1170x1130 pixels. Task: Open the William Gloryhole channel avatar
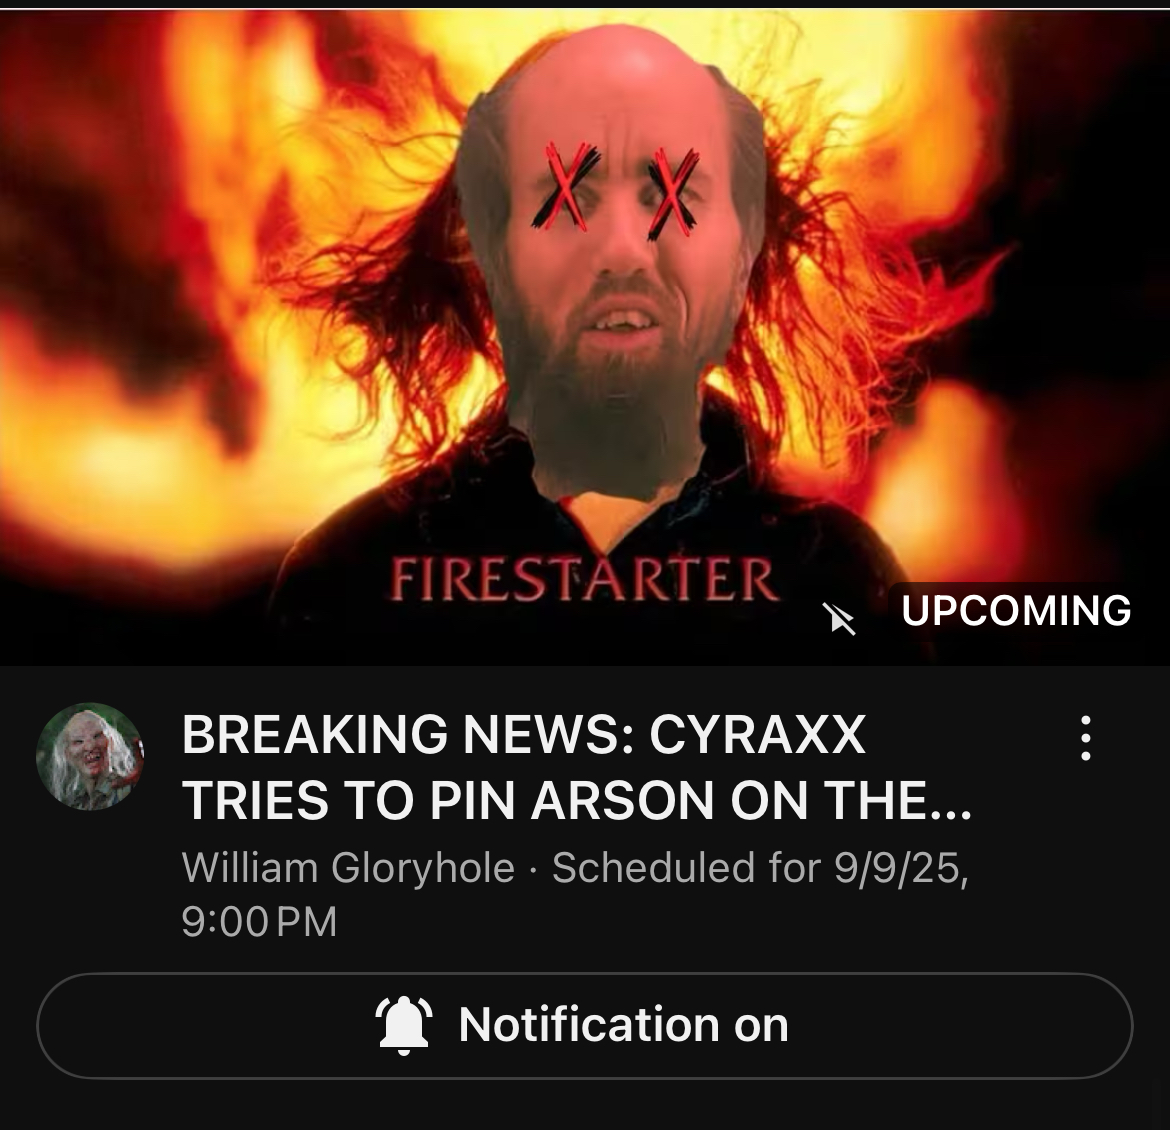coord(90,757)
